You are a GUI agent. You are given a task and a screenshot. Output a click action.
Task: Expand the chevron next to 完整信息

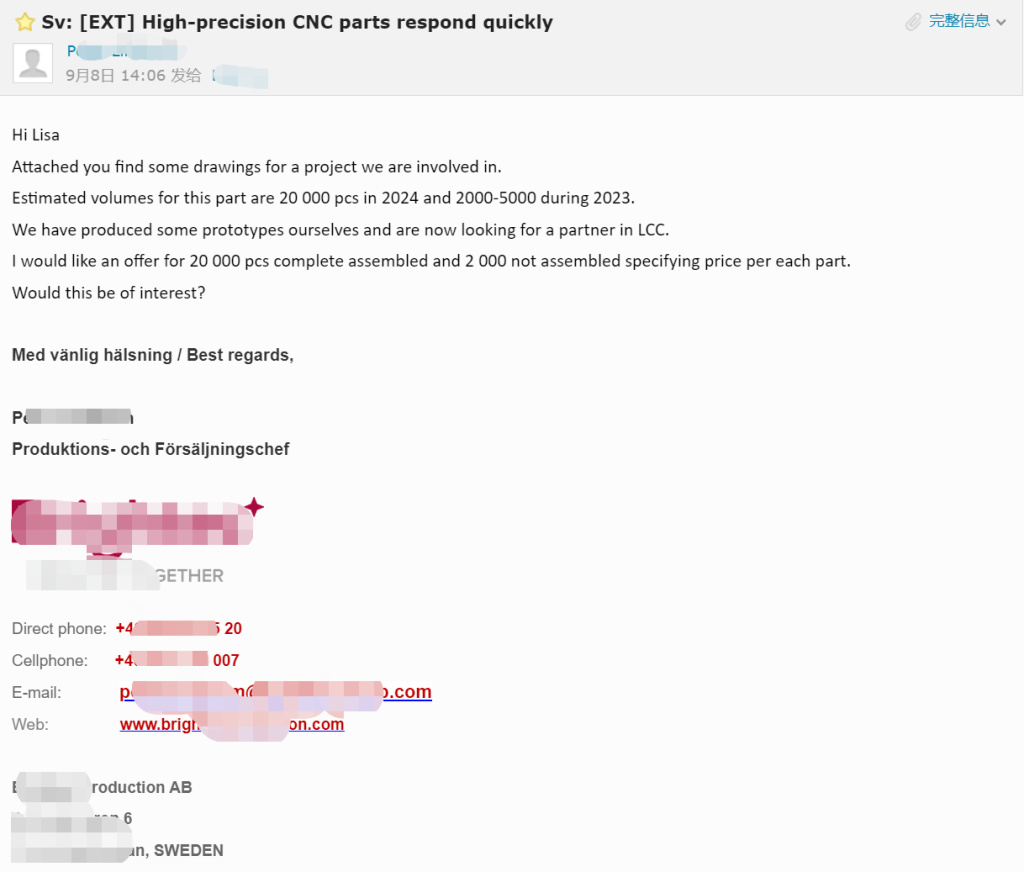point(1001,22)
